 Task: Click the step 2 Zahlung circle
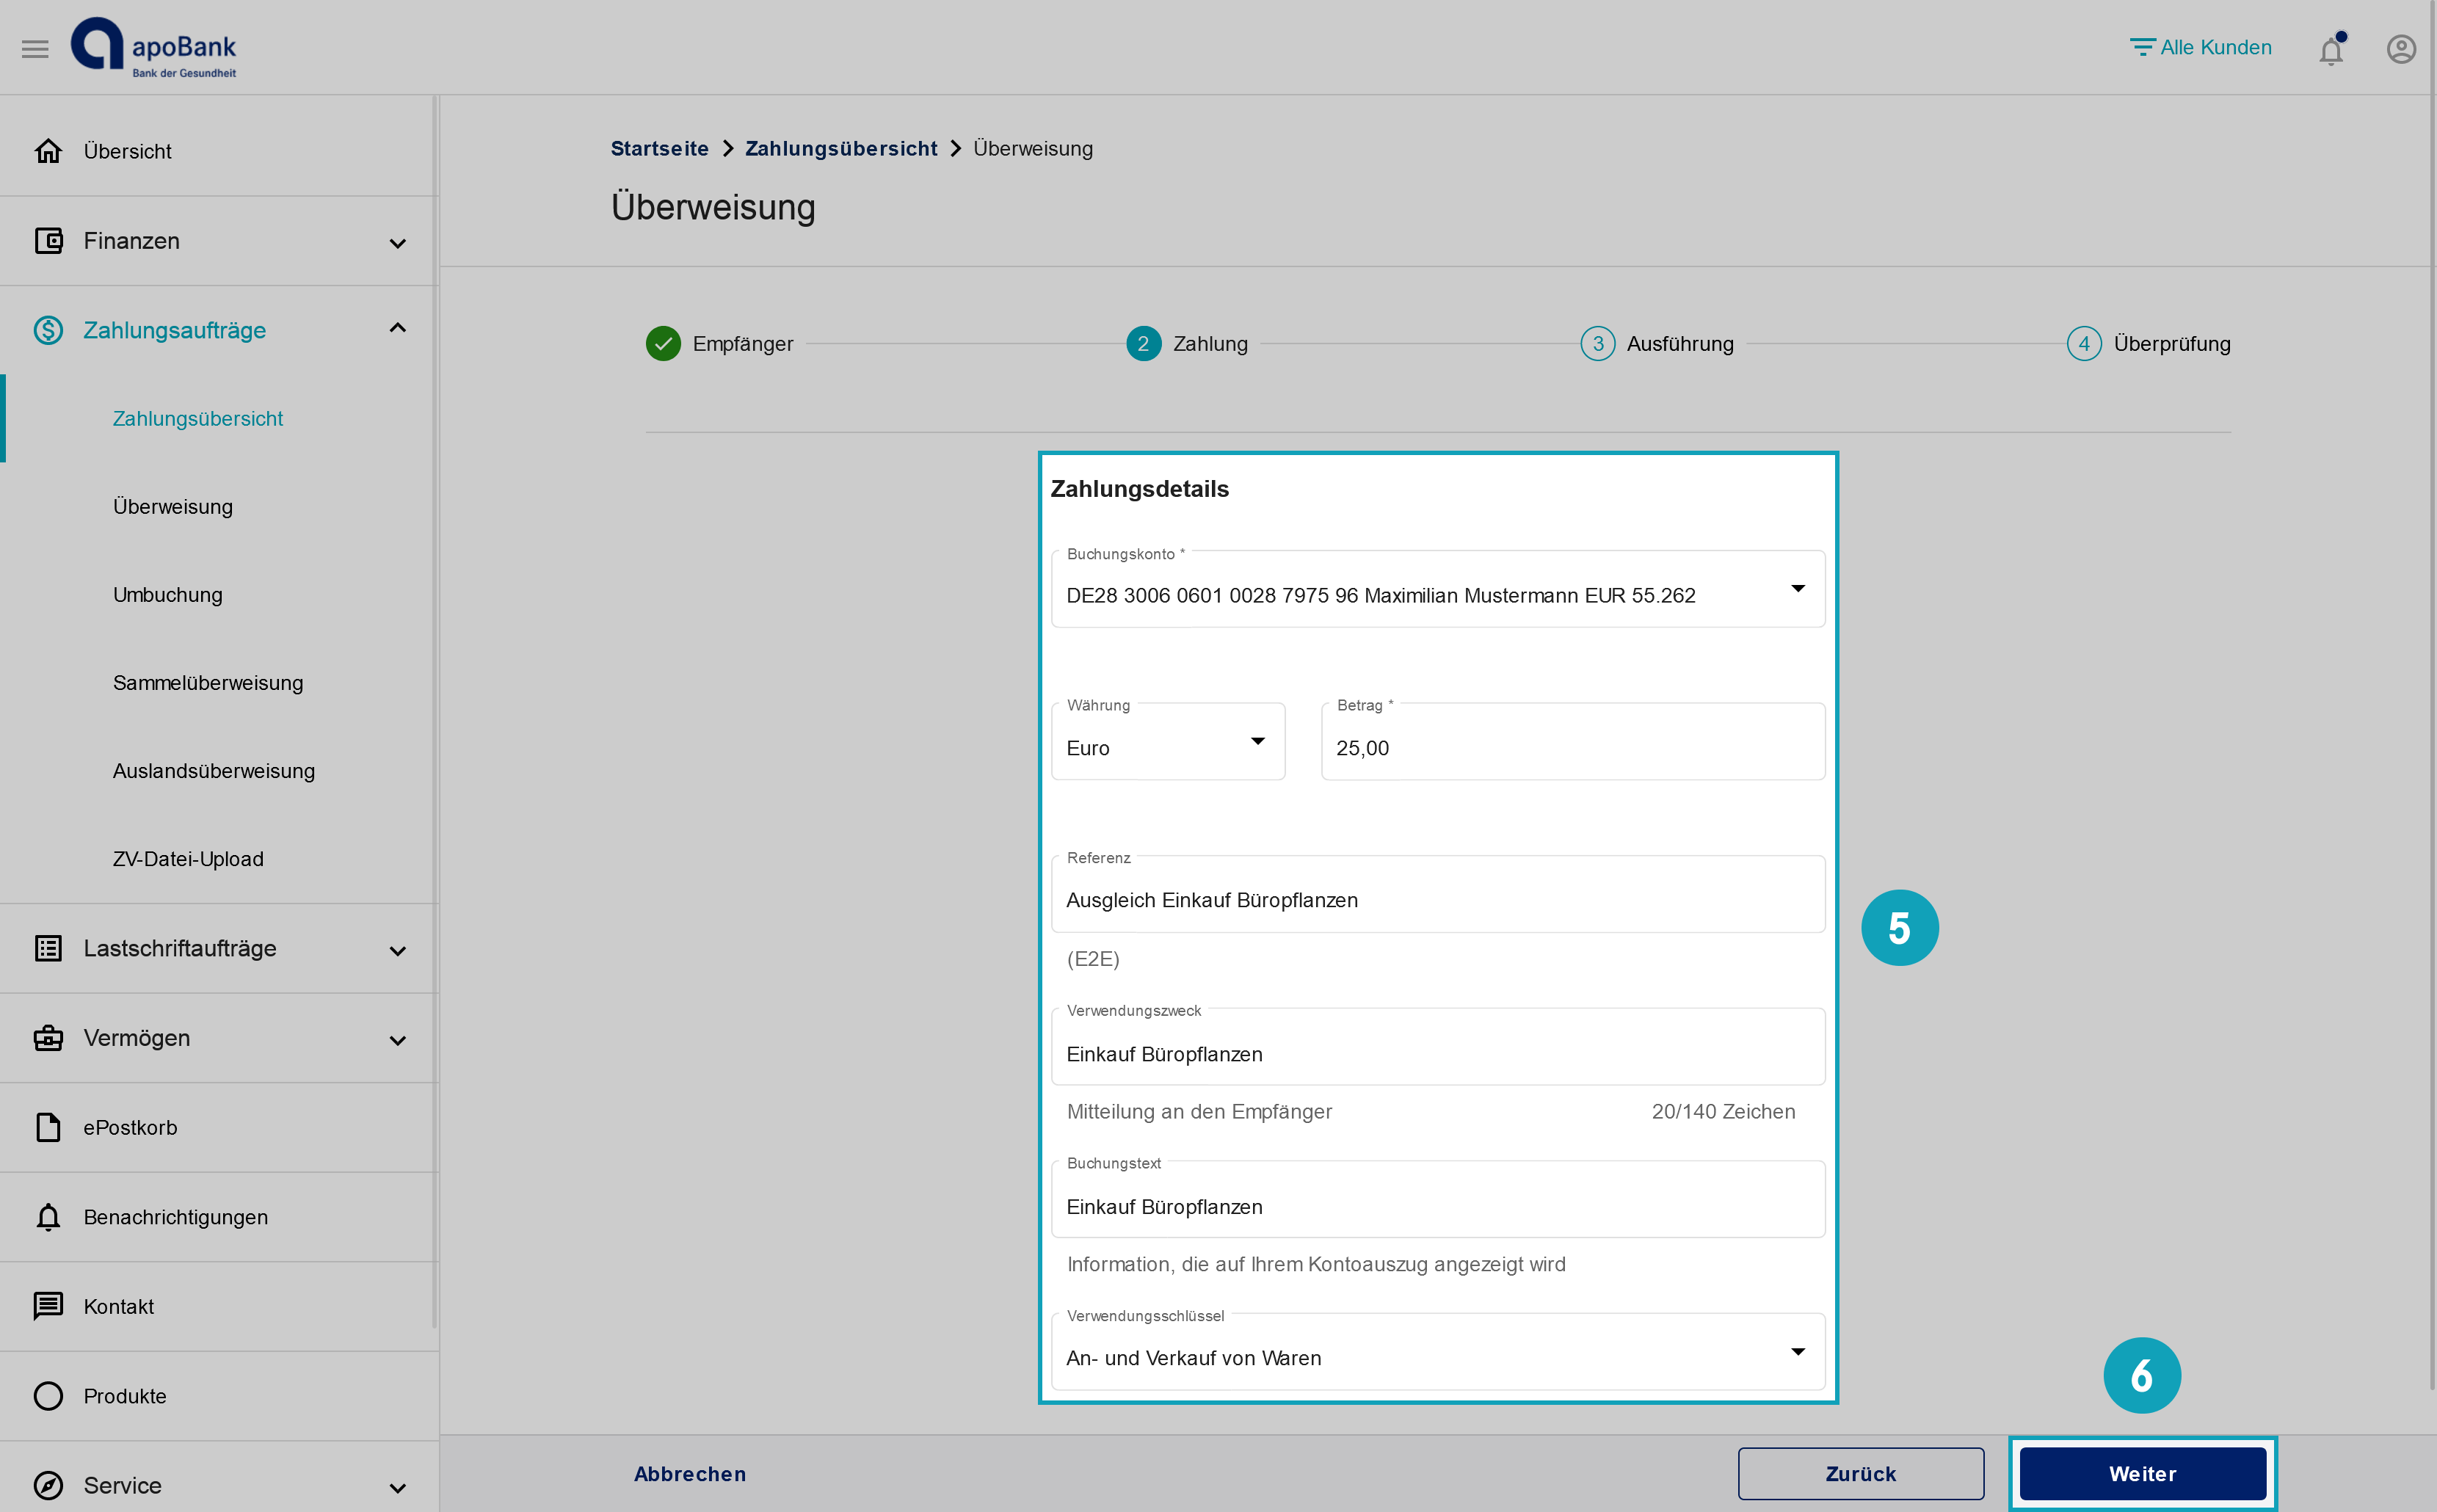1143,343
